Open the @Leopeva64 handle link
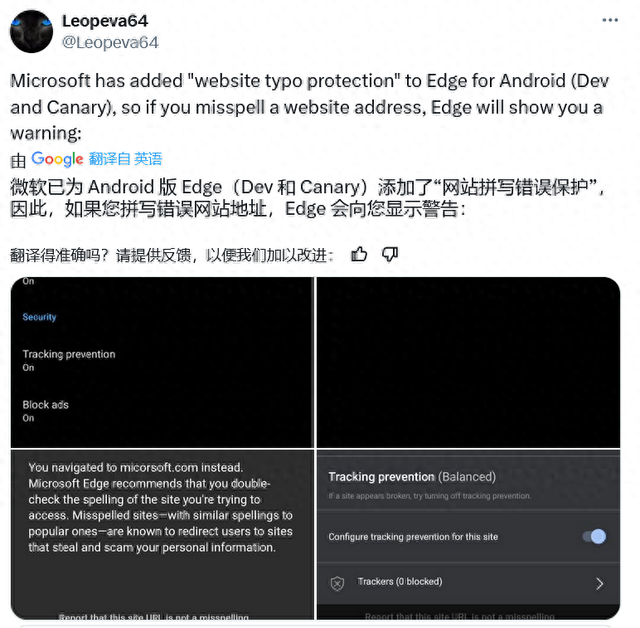640x628 pixels. tap(110, 42)
